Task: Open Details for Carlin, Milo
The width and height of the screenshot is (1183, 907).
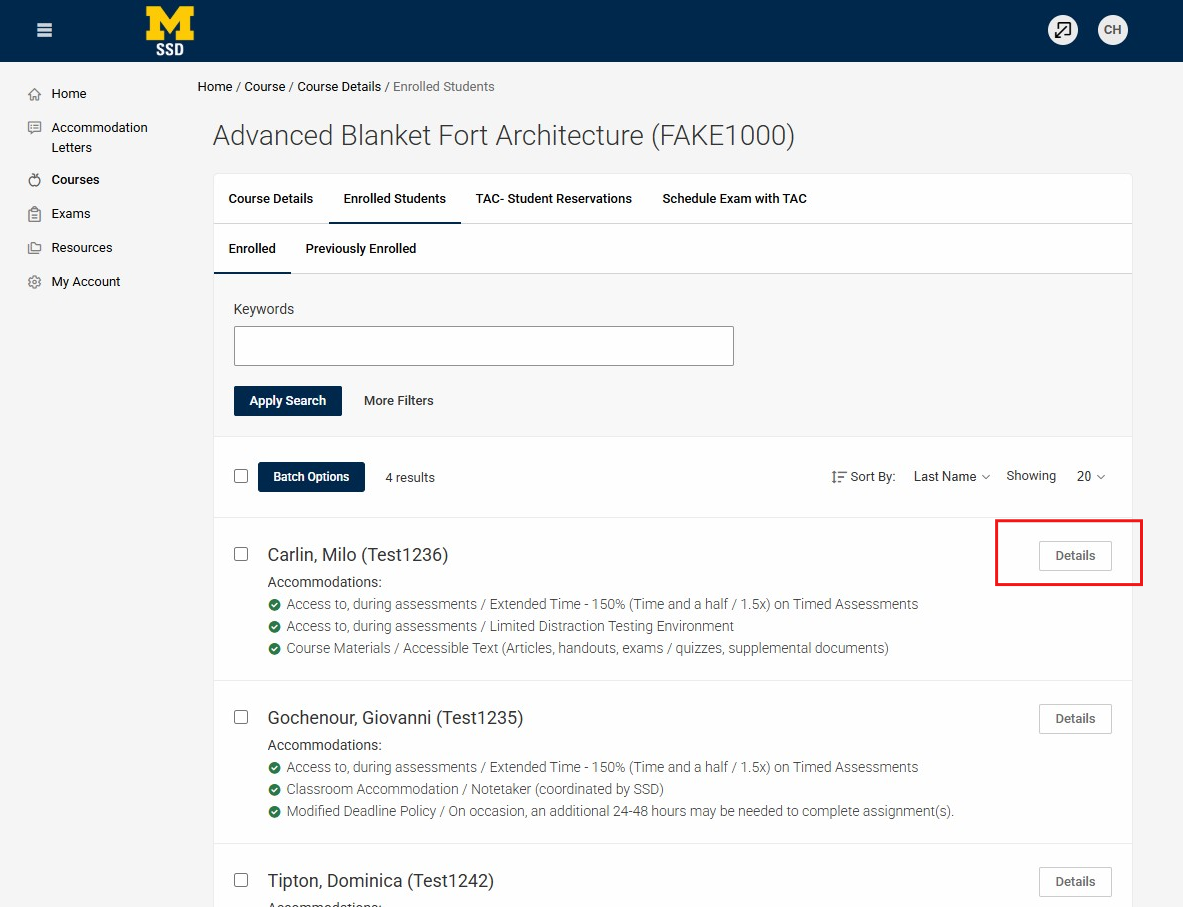Action: click(1074, 555)
